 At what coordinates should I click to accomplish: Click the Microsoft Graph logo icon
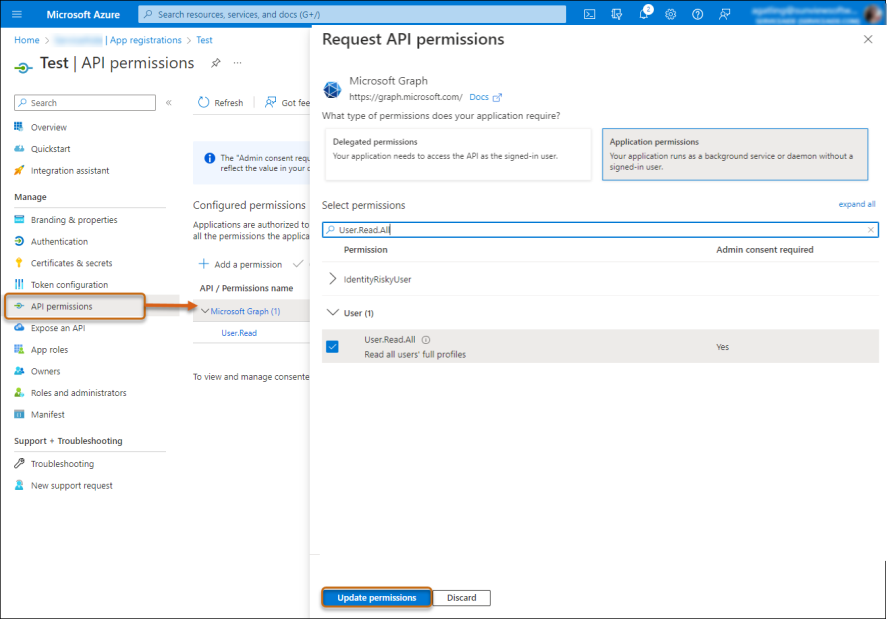tap(332, 89)
